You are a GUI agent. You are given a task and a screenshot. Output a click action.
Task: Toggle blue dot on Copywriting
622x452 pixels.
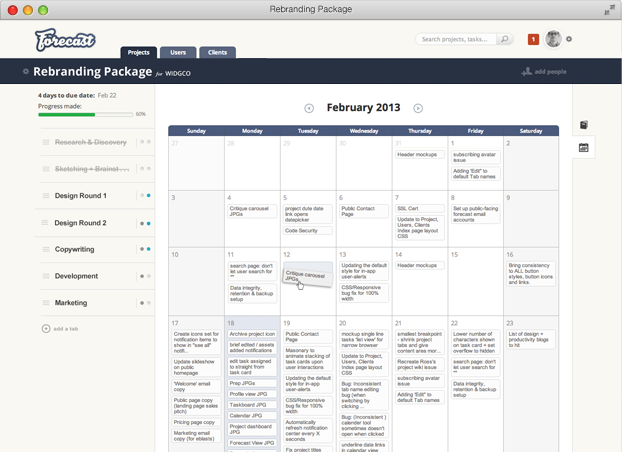149,249
